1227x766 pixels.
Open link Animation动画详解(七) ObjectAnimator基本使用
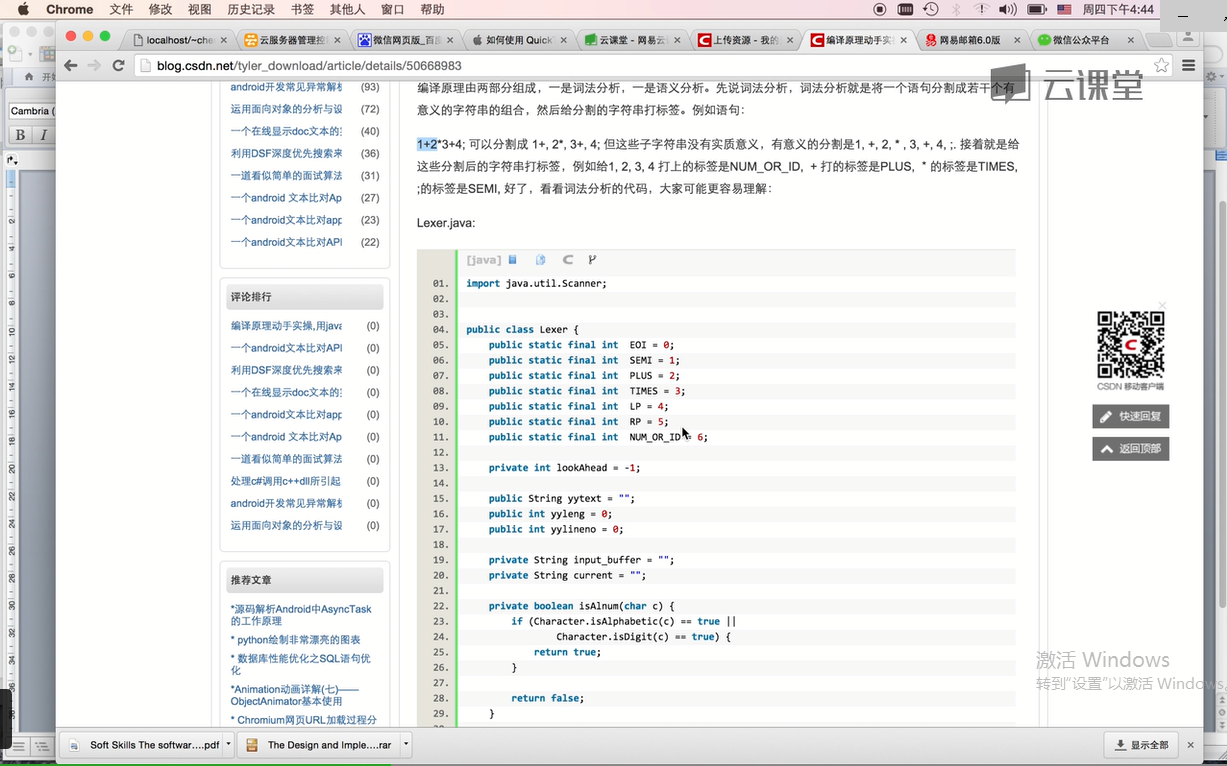295,695
